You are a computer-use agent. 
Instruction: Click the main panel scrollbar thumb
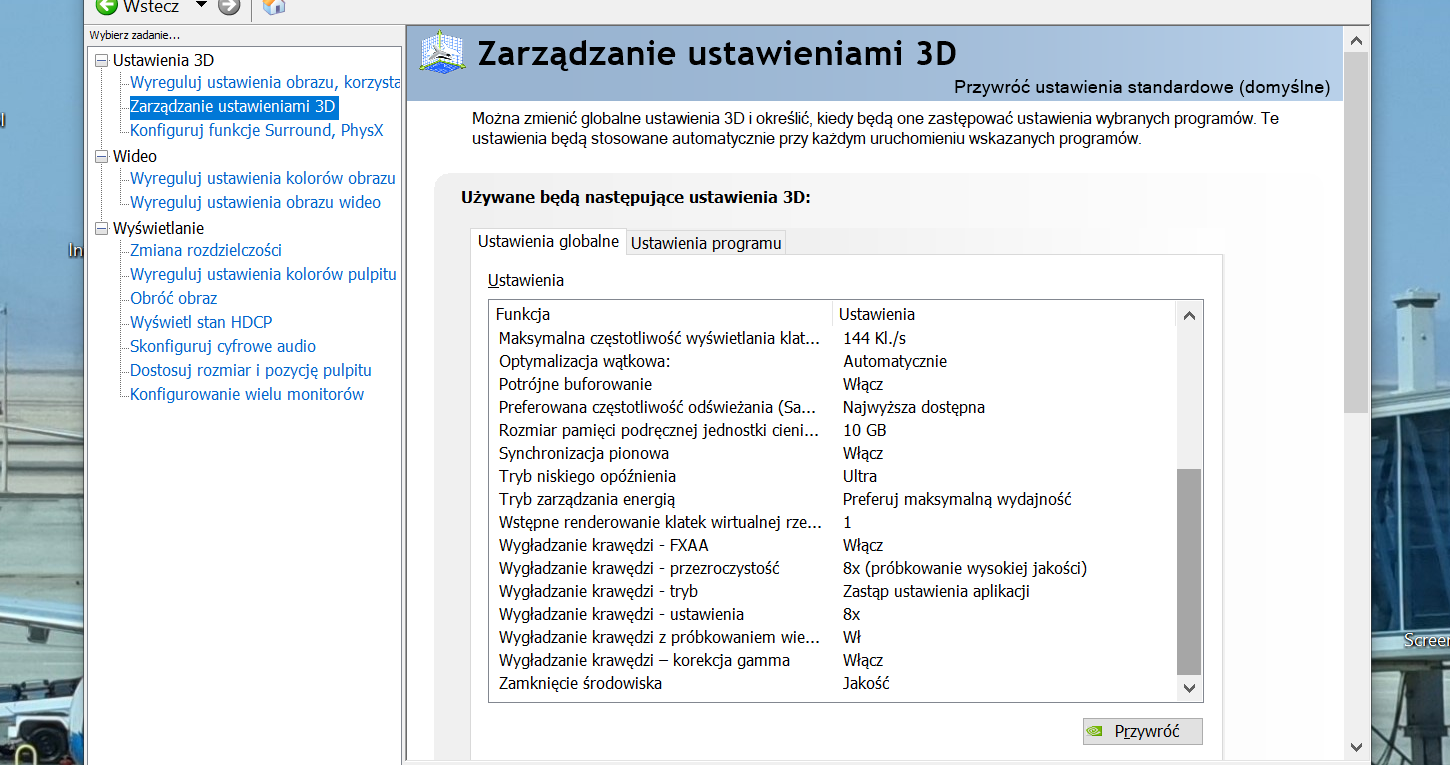tap(1356, 232)
